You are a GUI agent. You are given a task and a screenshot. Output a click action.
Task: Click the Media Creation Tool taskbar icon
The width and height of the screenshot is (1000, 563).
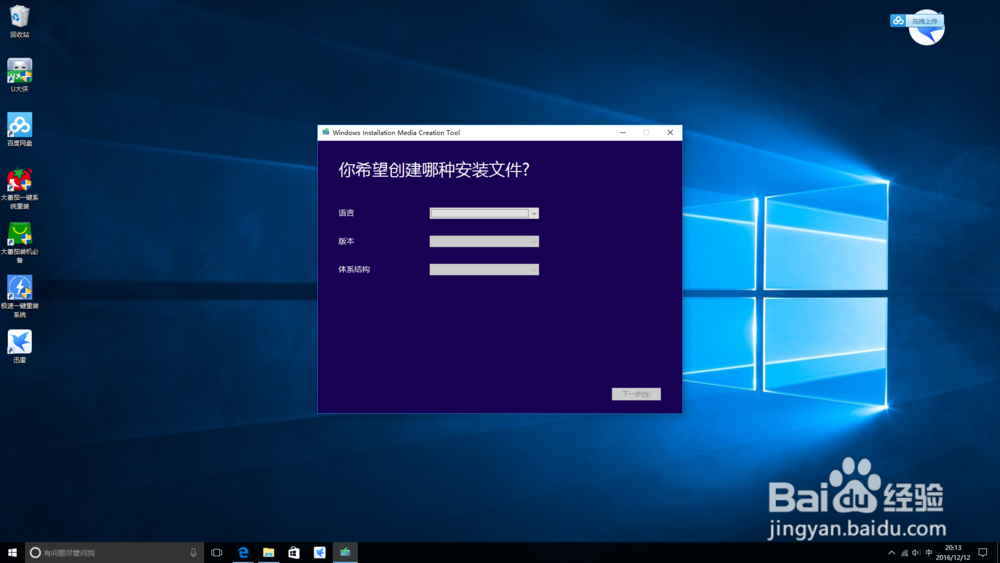pos(345,553)
